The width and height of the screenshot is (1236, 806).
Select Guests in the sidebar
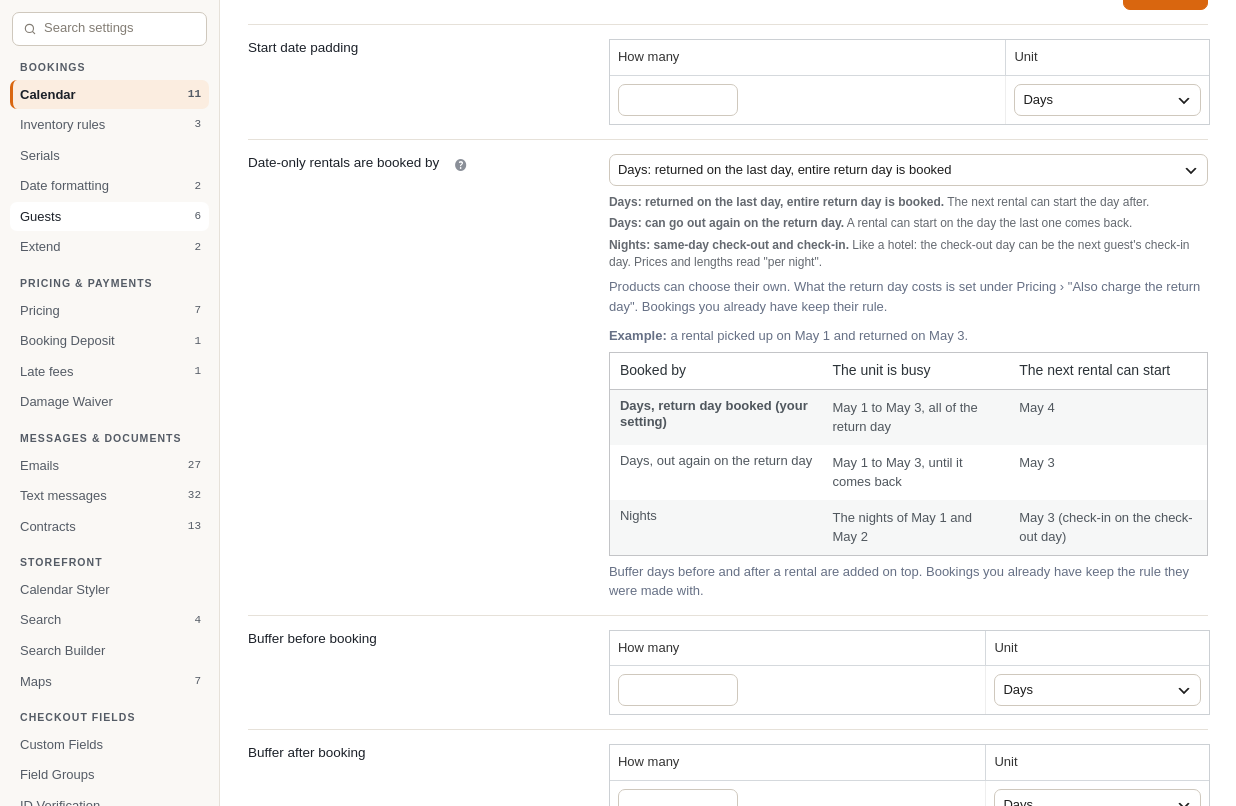[x=110, y=216]
